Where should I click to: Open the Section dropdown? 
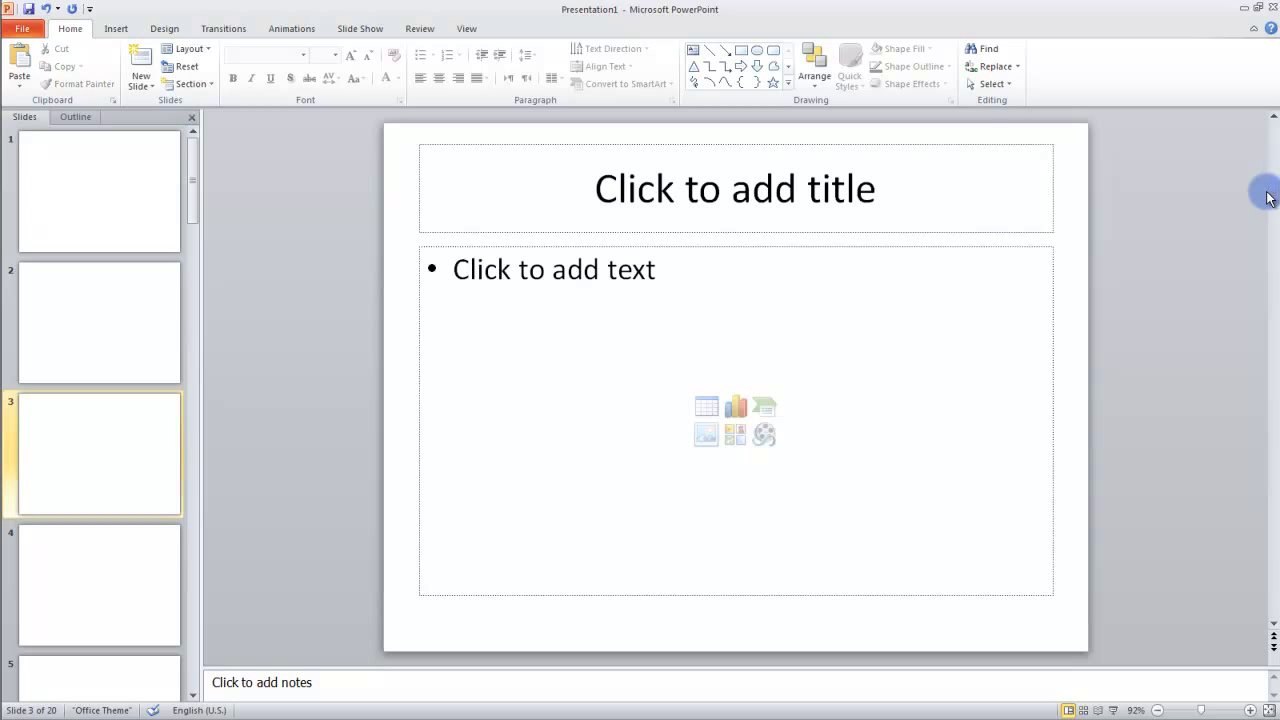(188, 84)
